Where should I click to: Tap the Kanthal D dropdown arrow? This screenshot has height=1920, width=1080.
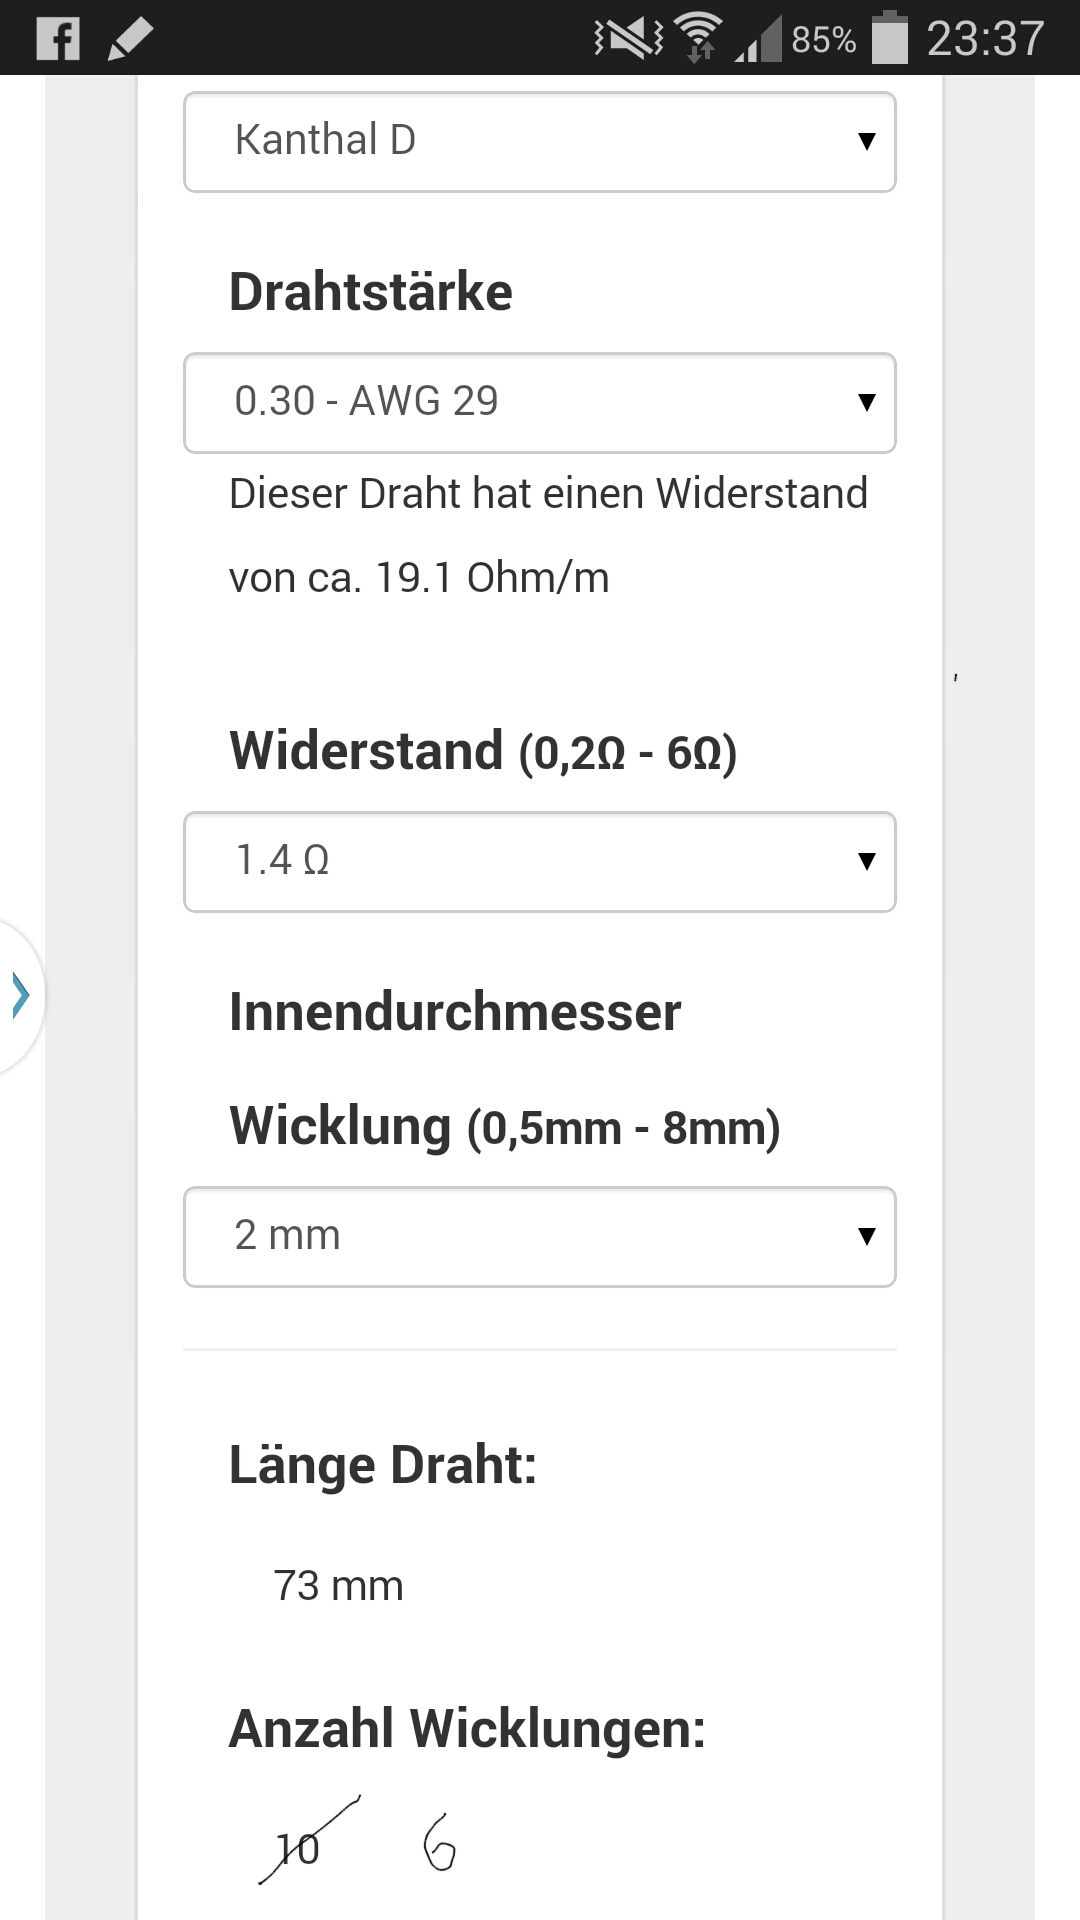(867, 141)
